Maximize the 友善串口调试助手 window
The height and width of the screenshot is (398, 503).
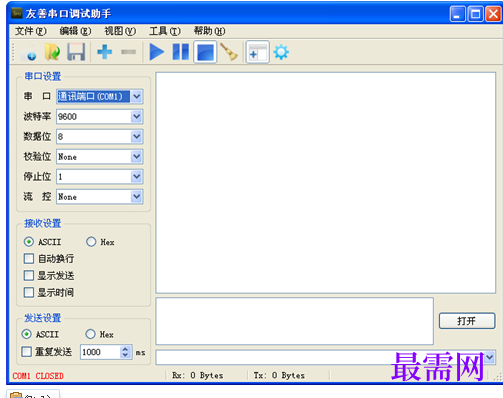click(x=475, y=14)
